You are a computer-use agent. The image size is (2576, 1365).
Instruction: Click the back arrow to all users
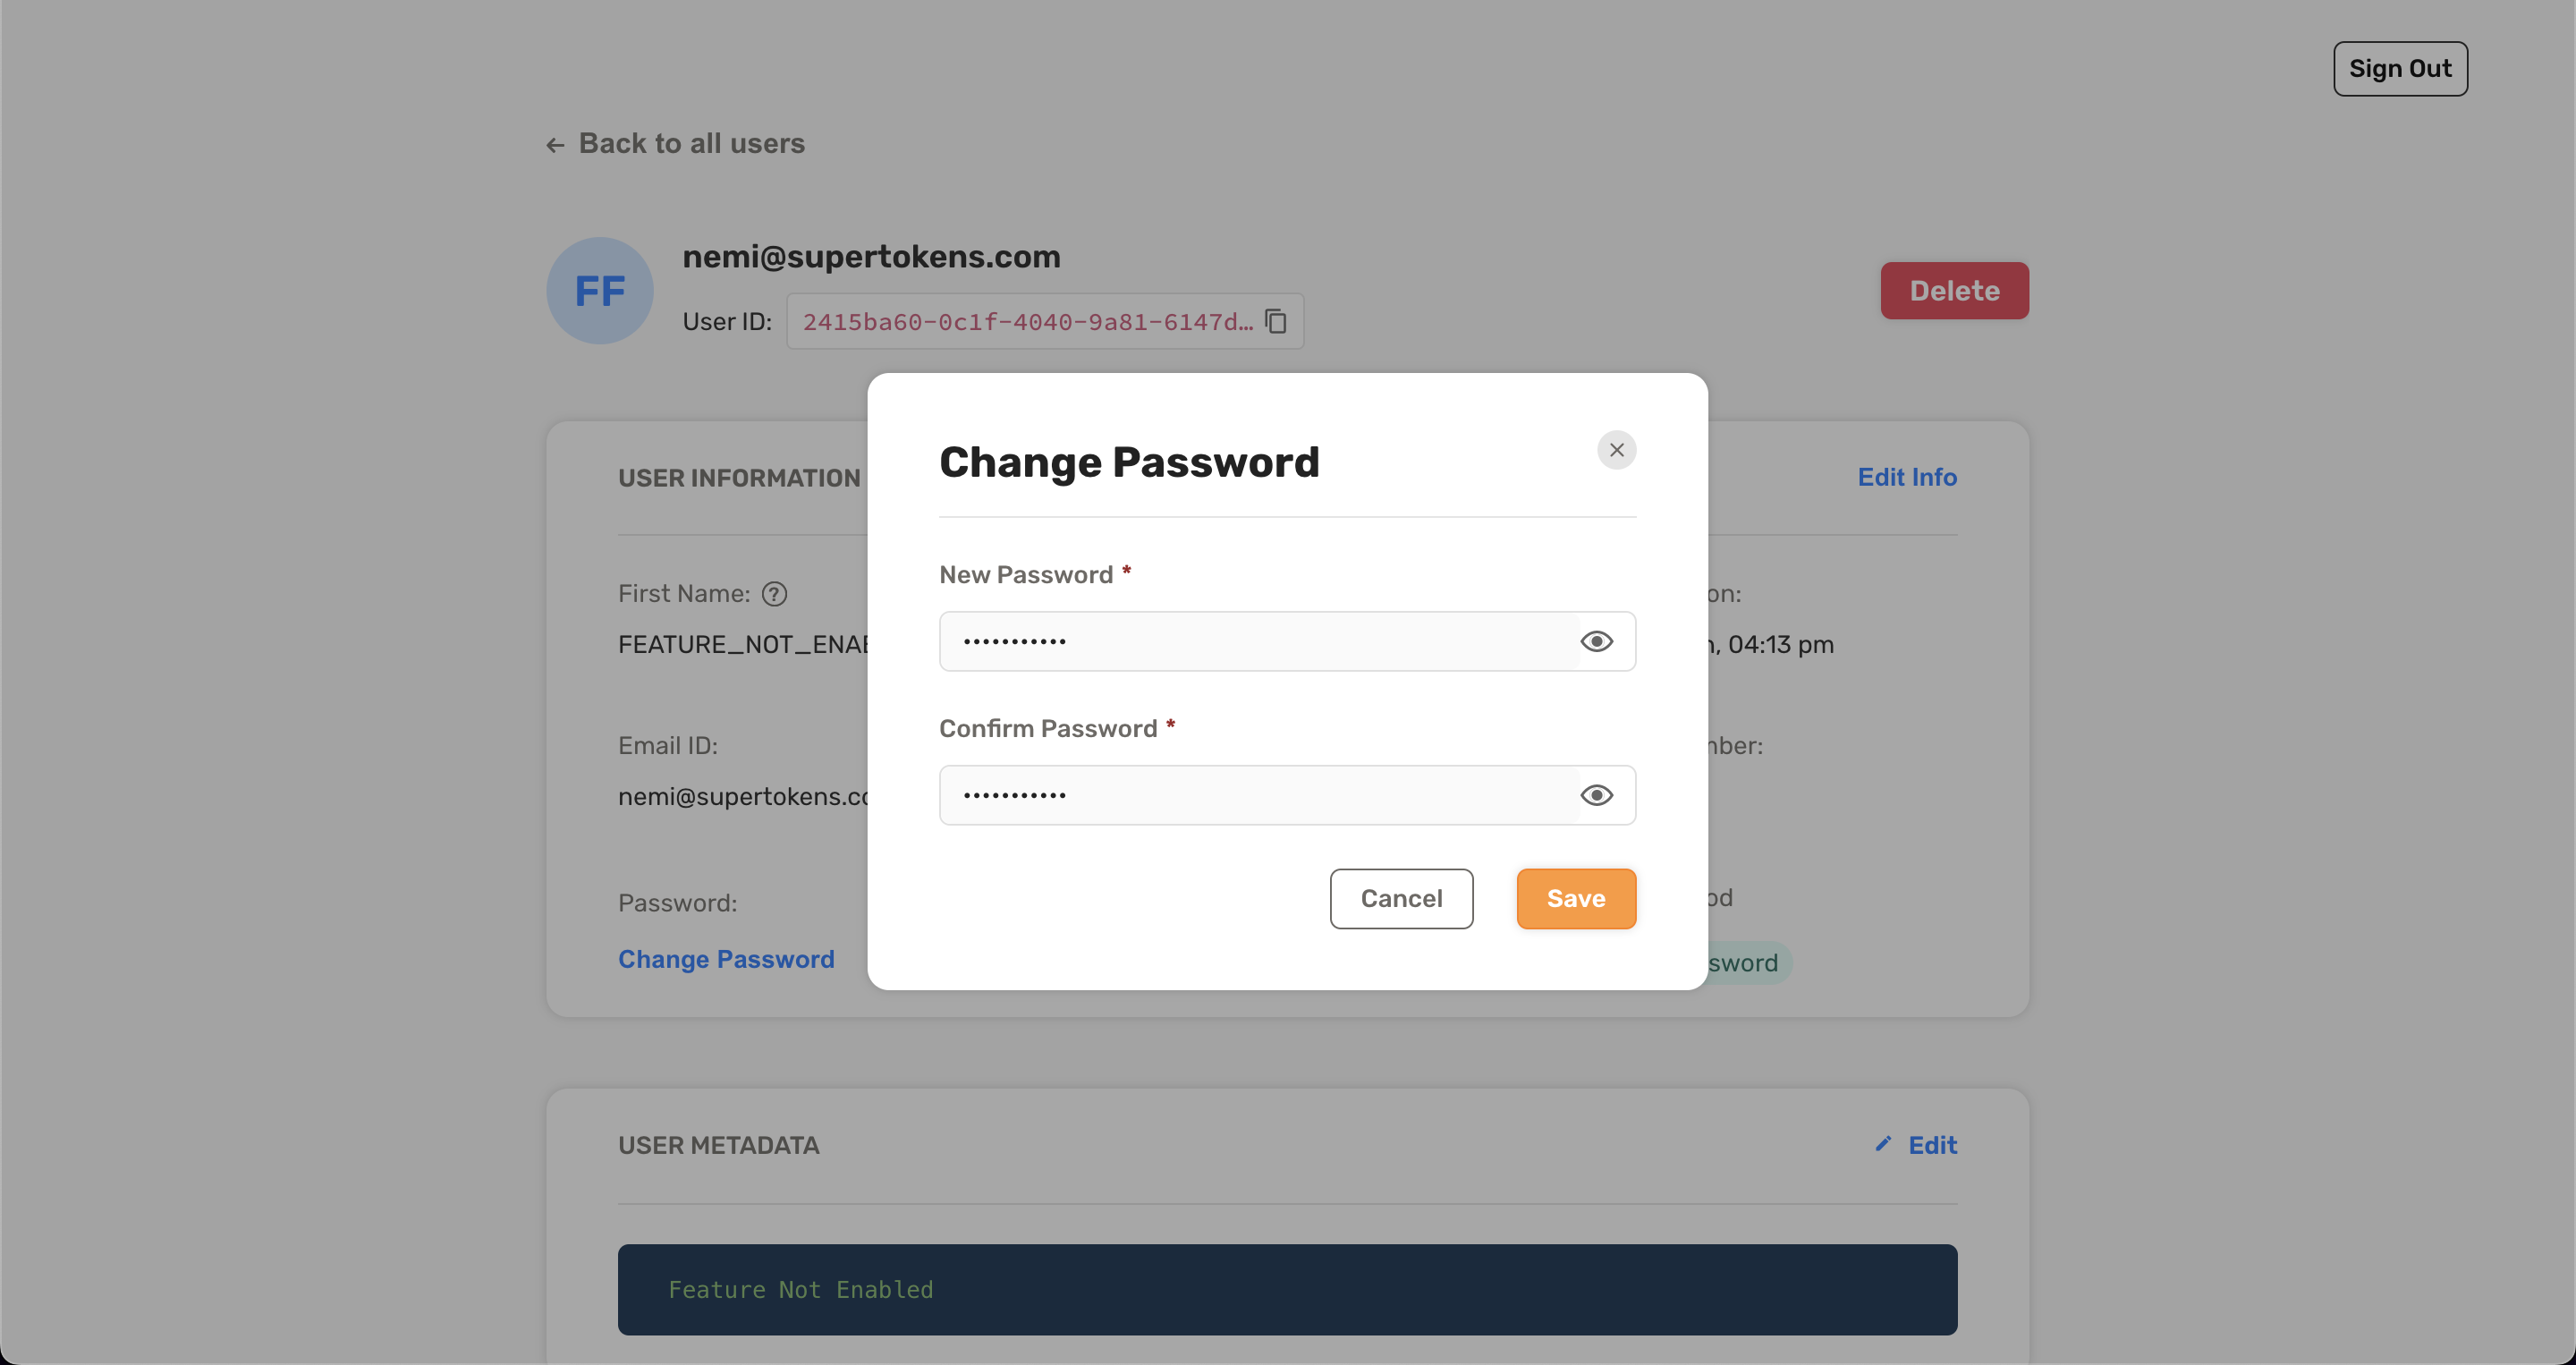(x=555, y=143)
